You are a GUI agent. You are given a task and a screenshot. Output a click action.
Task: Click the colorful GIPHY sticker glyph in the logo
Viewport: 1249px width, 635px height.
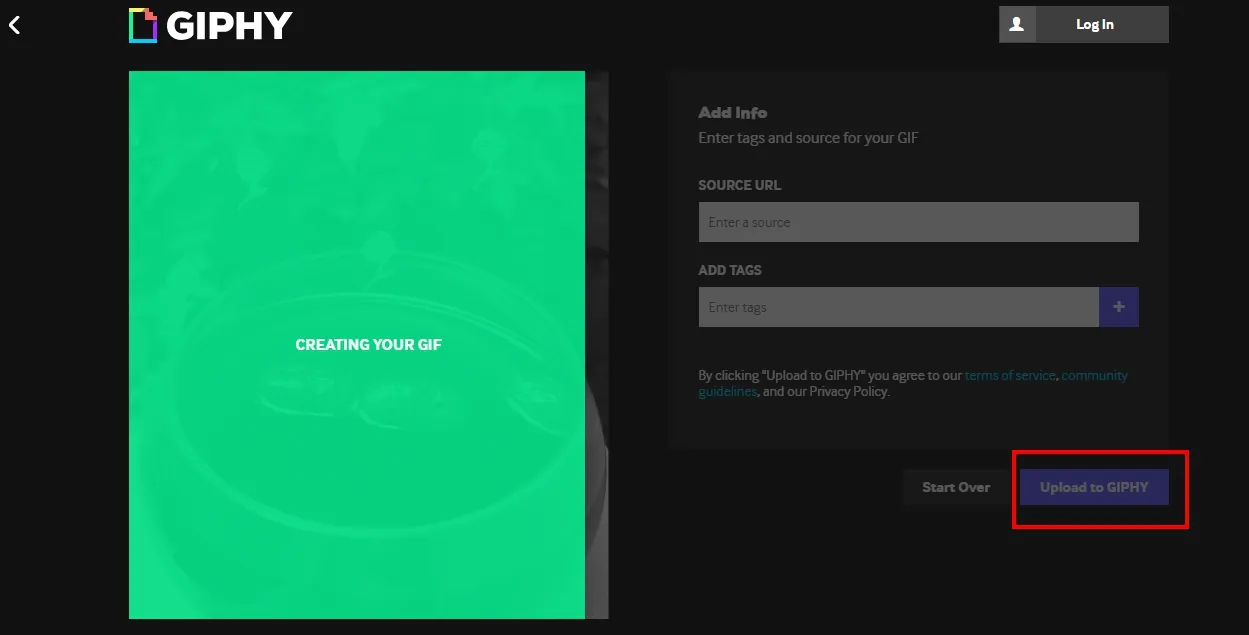pos(141,24)
